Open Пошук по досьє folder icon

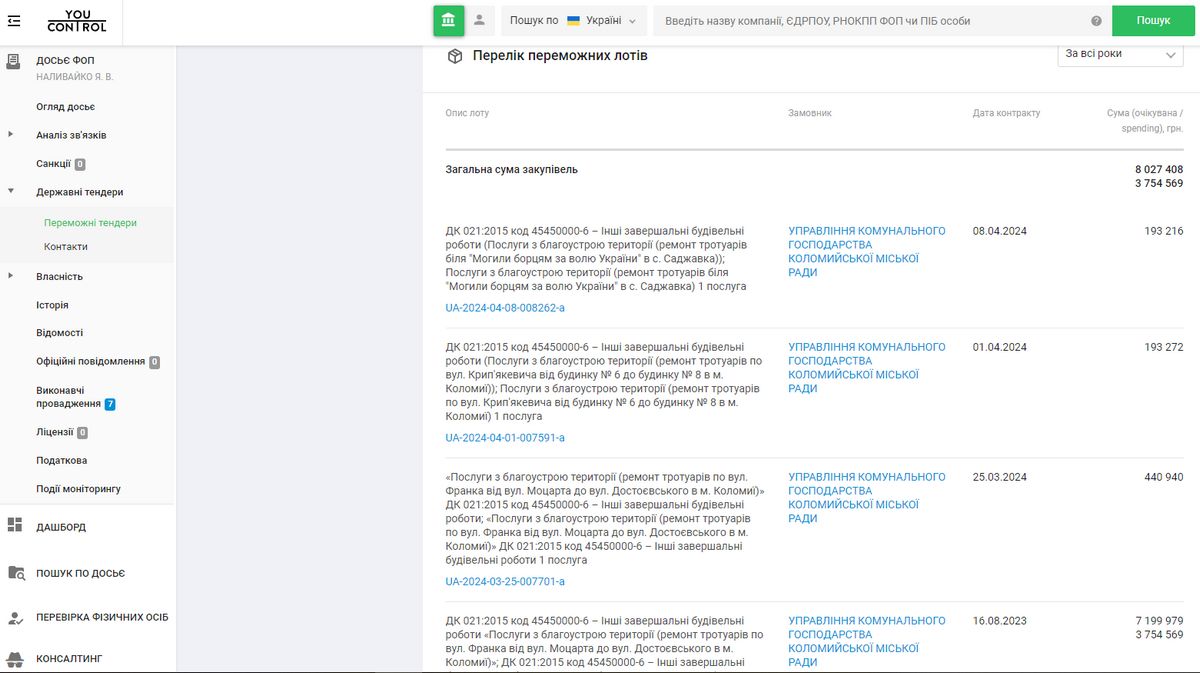(15, 573)
